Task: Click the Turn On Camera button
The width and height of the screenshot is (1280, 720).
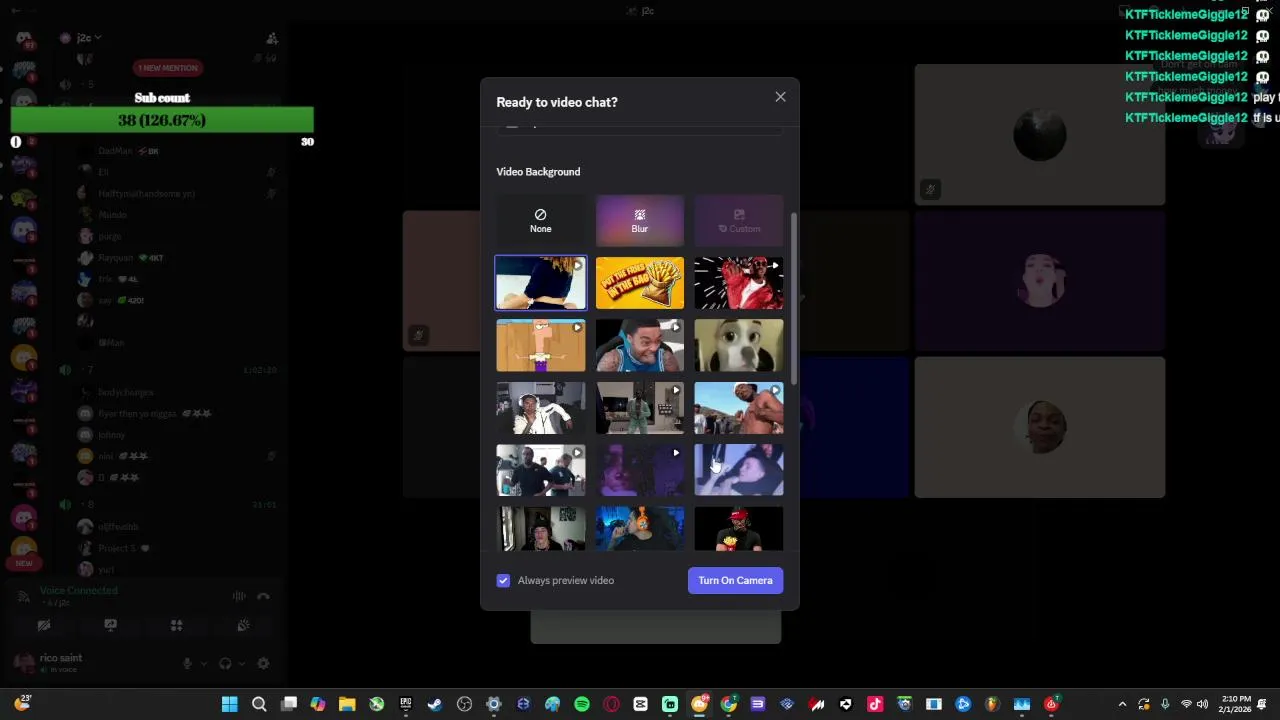Action: (x=735, y=580)
